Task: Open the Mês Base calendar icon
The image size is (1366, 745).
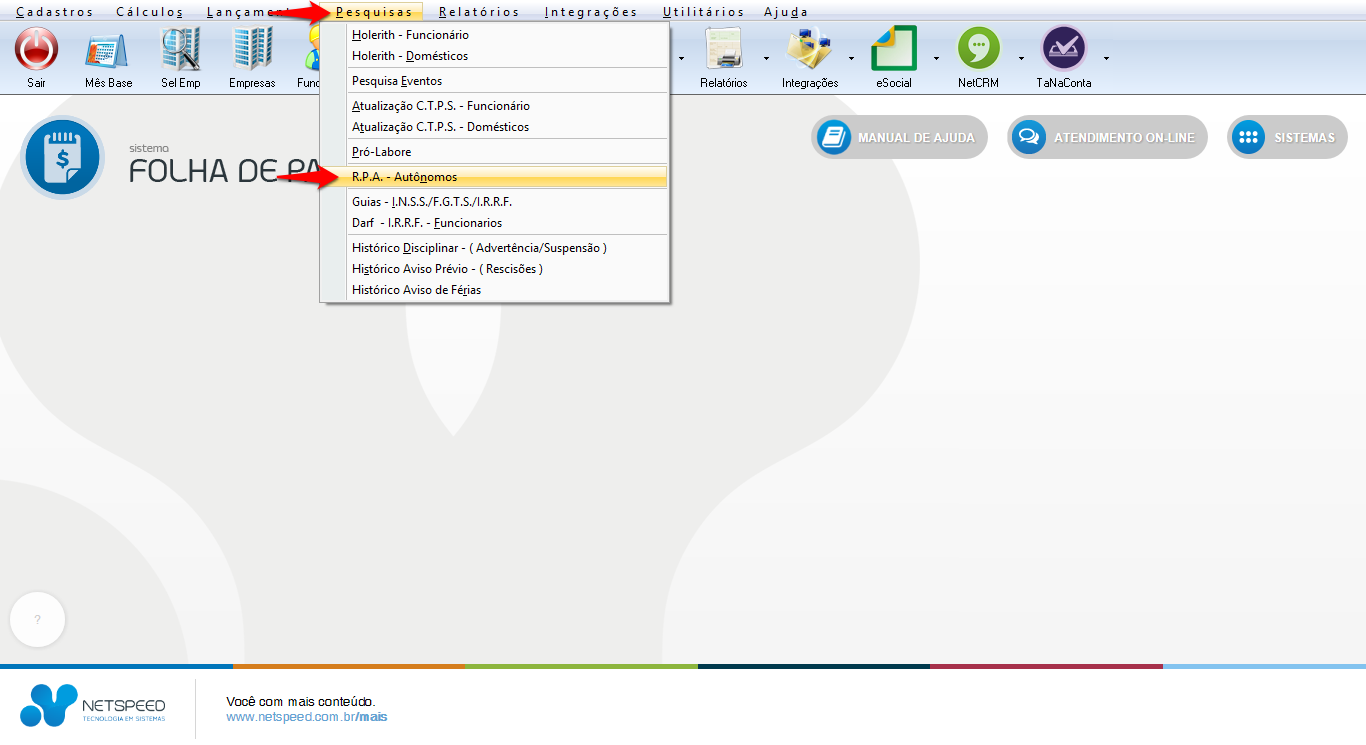Action: [x=108, y=49]
